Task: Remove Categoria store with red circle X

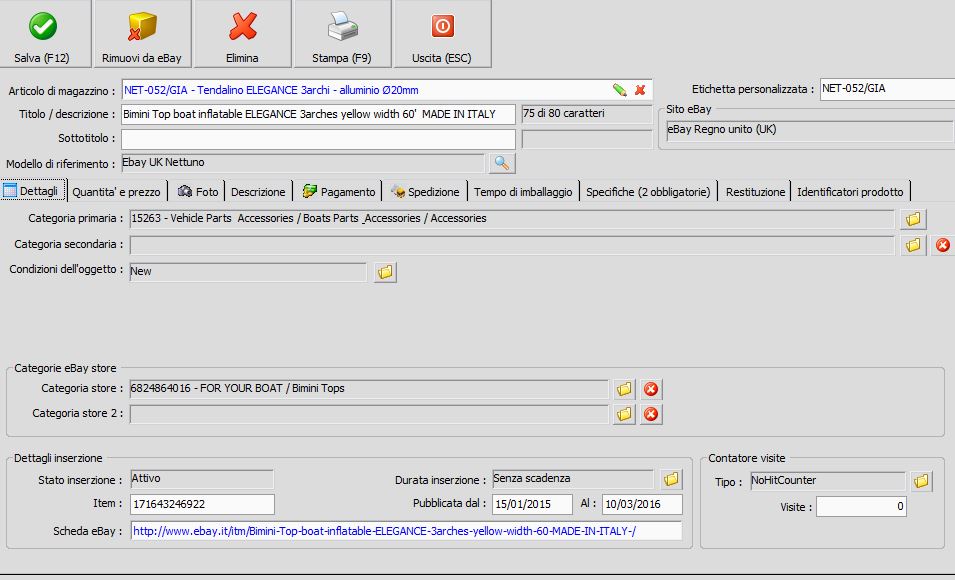Action: pos(651,389)
